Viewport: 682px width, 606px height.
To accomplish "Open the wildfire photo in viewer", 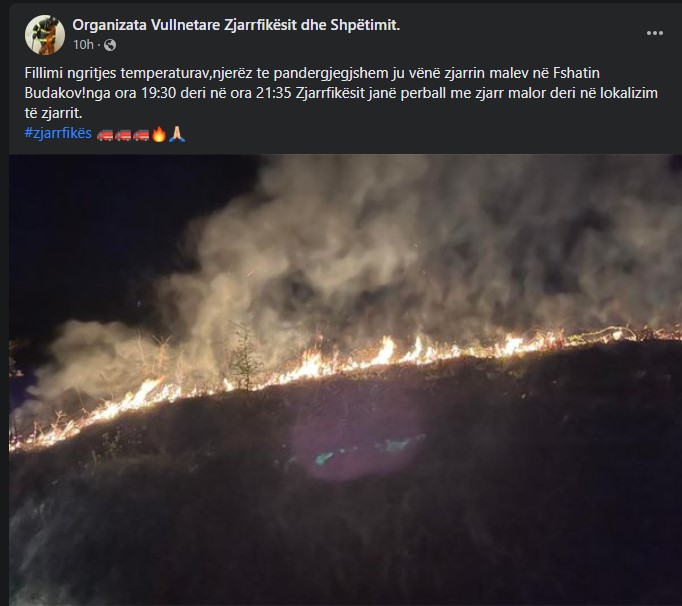I will (345, 380).
